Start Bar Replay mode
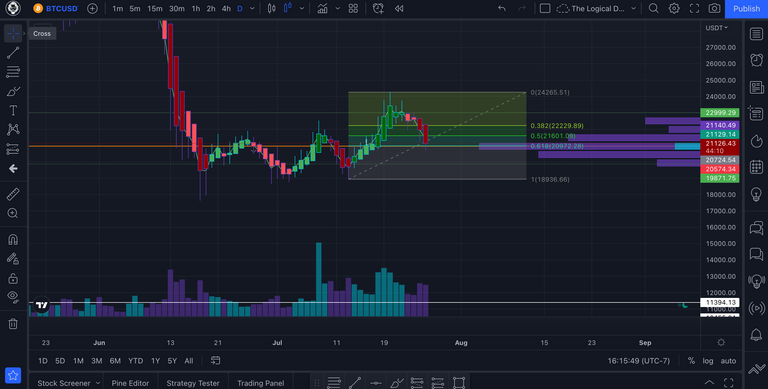768x389 pixels. pos(399,8)
